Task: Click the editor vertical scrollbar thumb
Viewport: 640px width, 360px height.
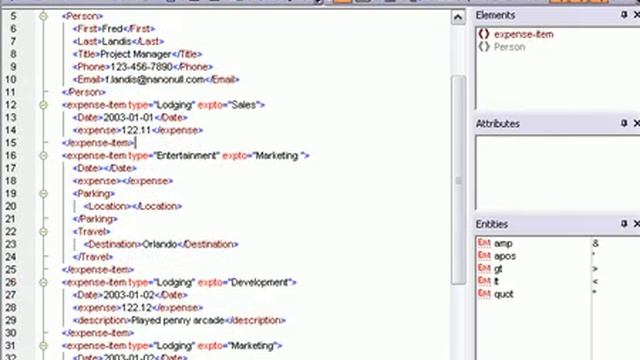Action: coord(458,180)
